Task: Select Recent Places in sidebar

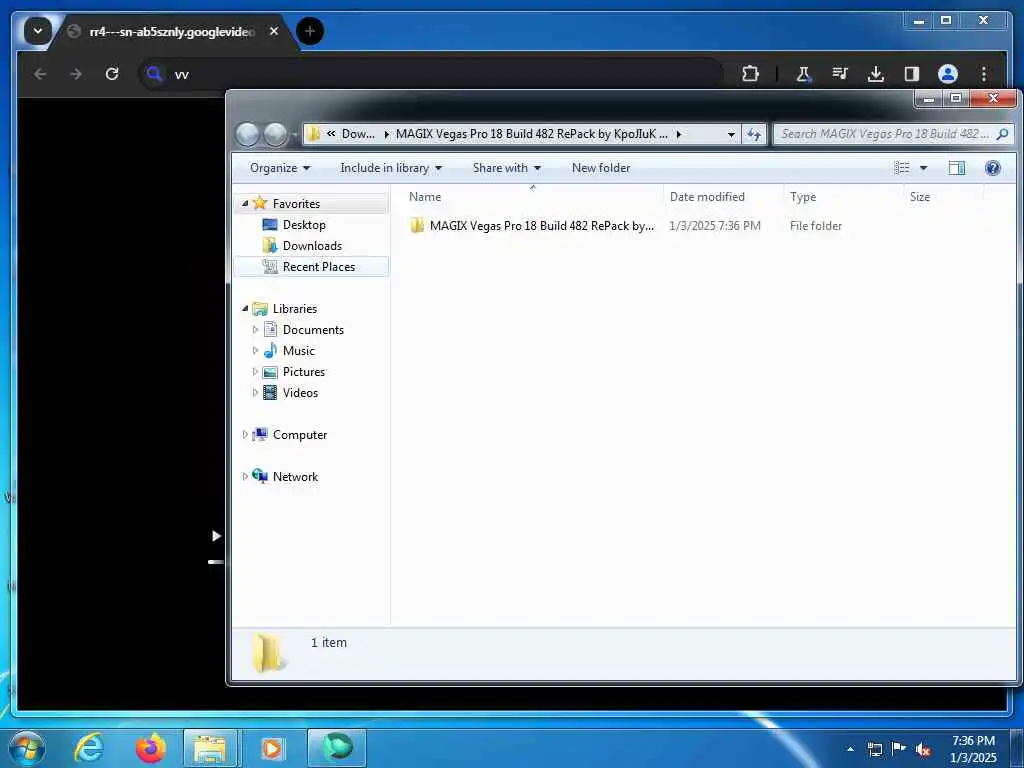Action: [x=311, y=266]
